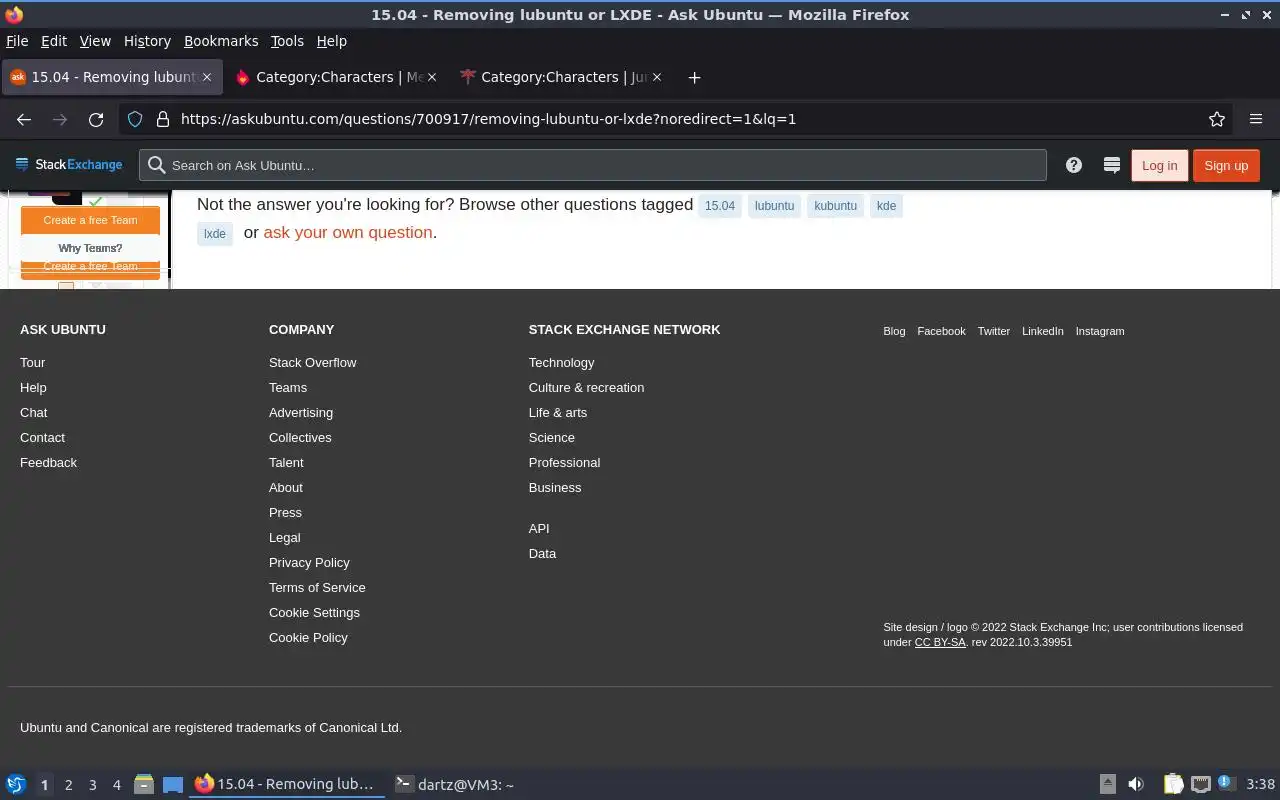Screen dimensions: 1280x800
Task: Open the Privacy Policy link
Action: point(309,562)
